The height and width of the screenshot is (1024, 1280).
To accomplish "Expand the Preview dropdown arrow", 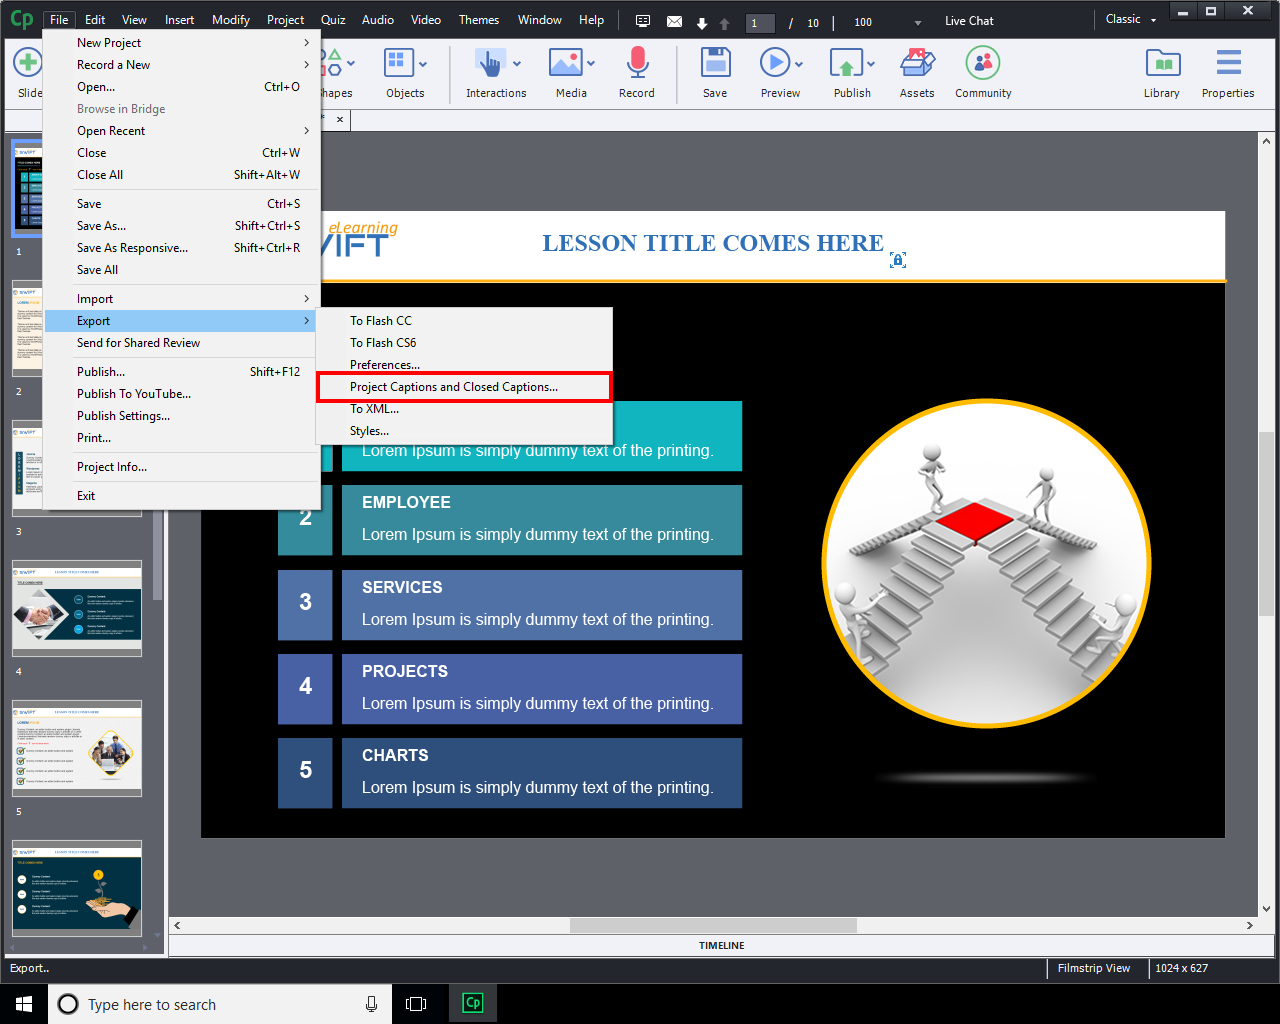I will pos(798,64).
